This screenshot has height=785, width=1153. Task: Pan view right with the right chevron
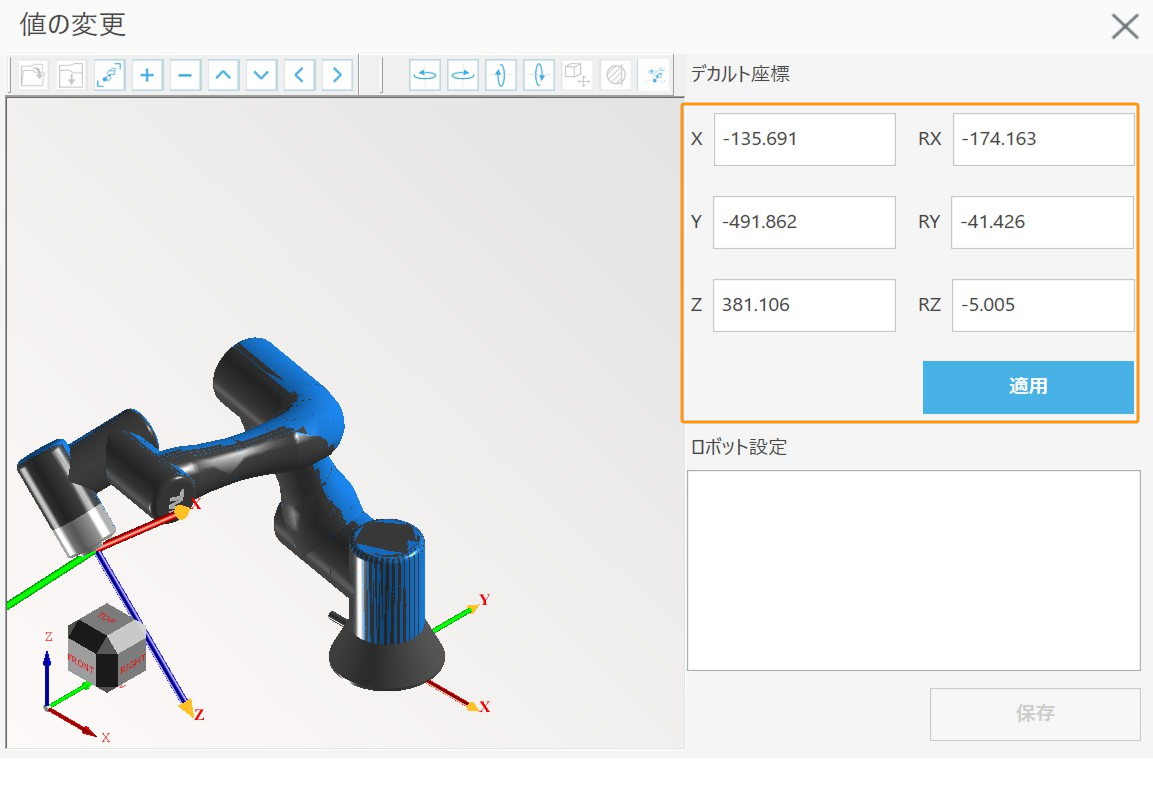(x=337, y=75)
